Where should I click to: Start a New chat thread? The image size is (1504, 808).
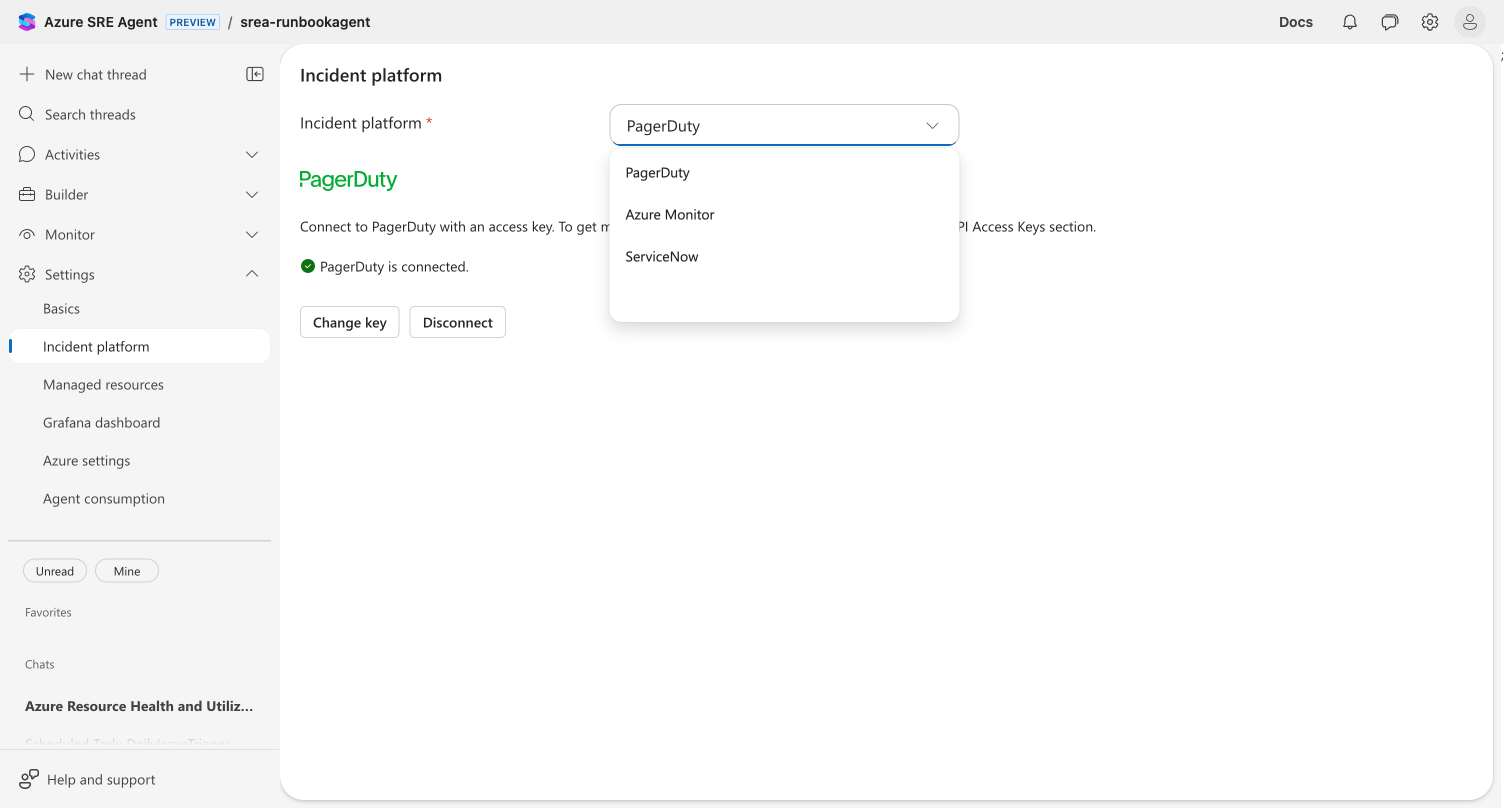point(96,74)
